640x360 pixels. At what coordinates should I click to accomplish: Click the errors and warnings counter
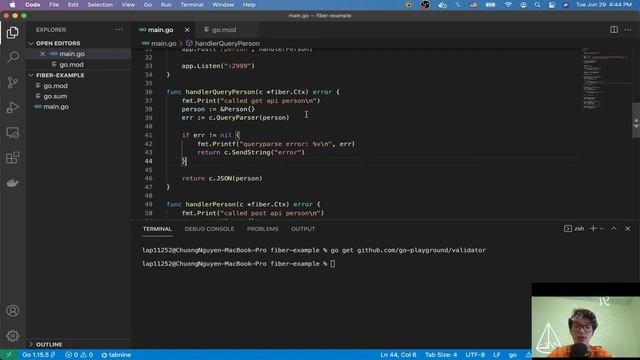(x=79, y=355)
